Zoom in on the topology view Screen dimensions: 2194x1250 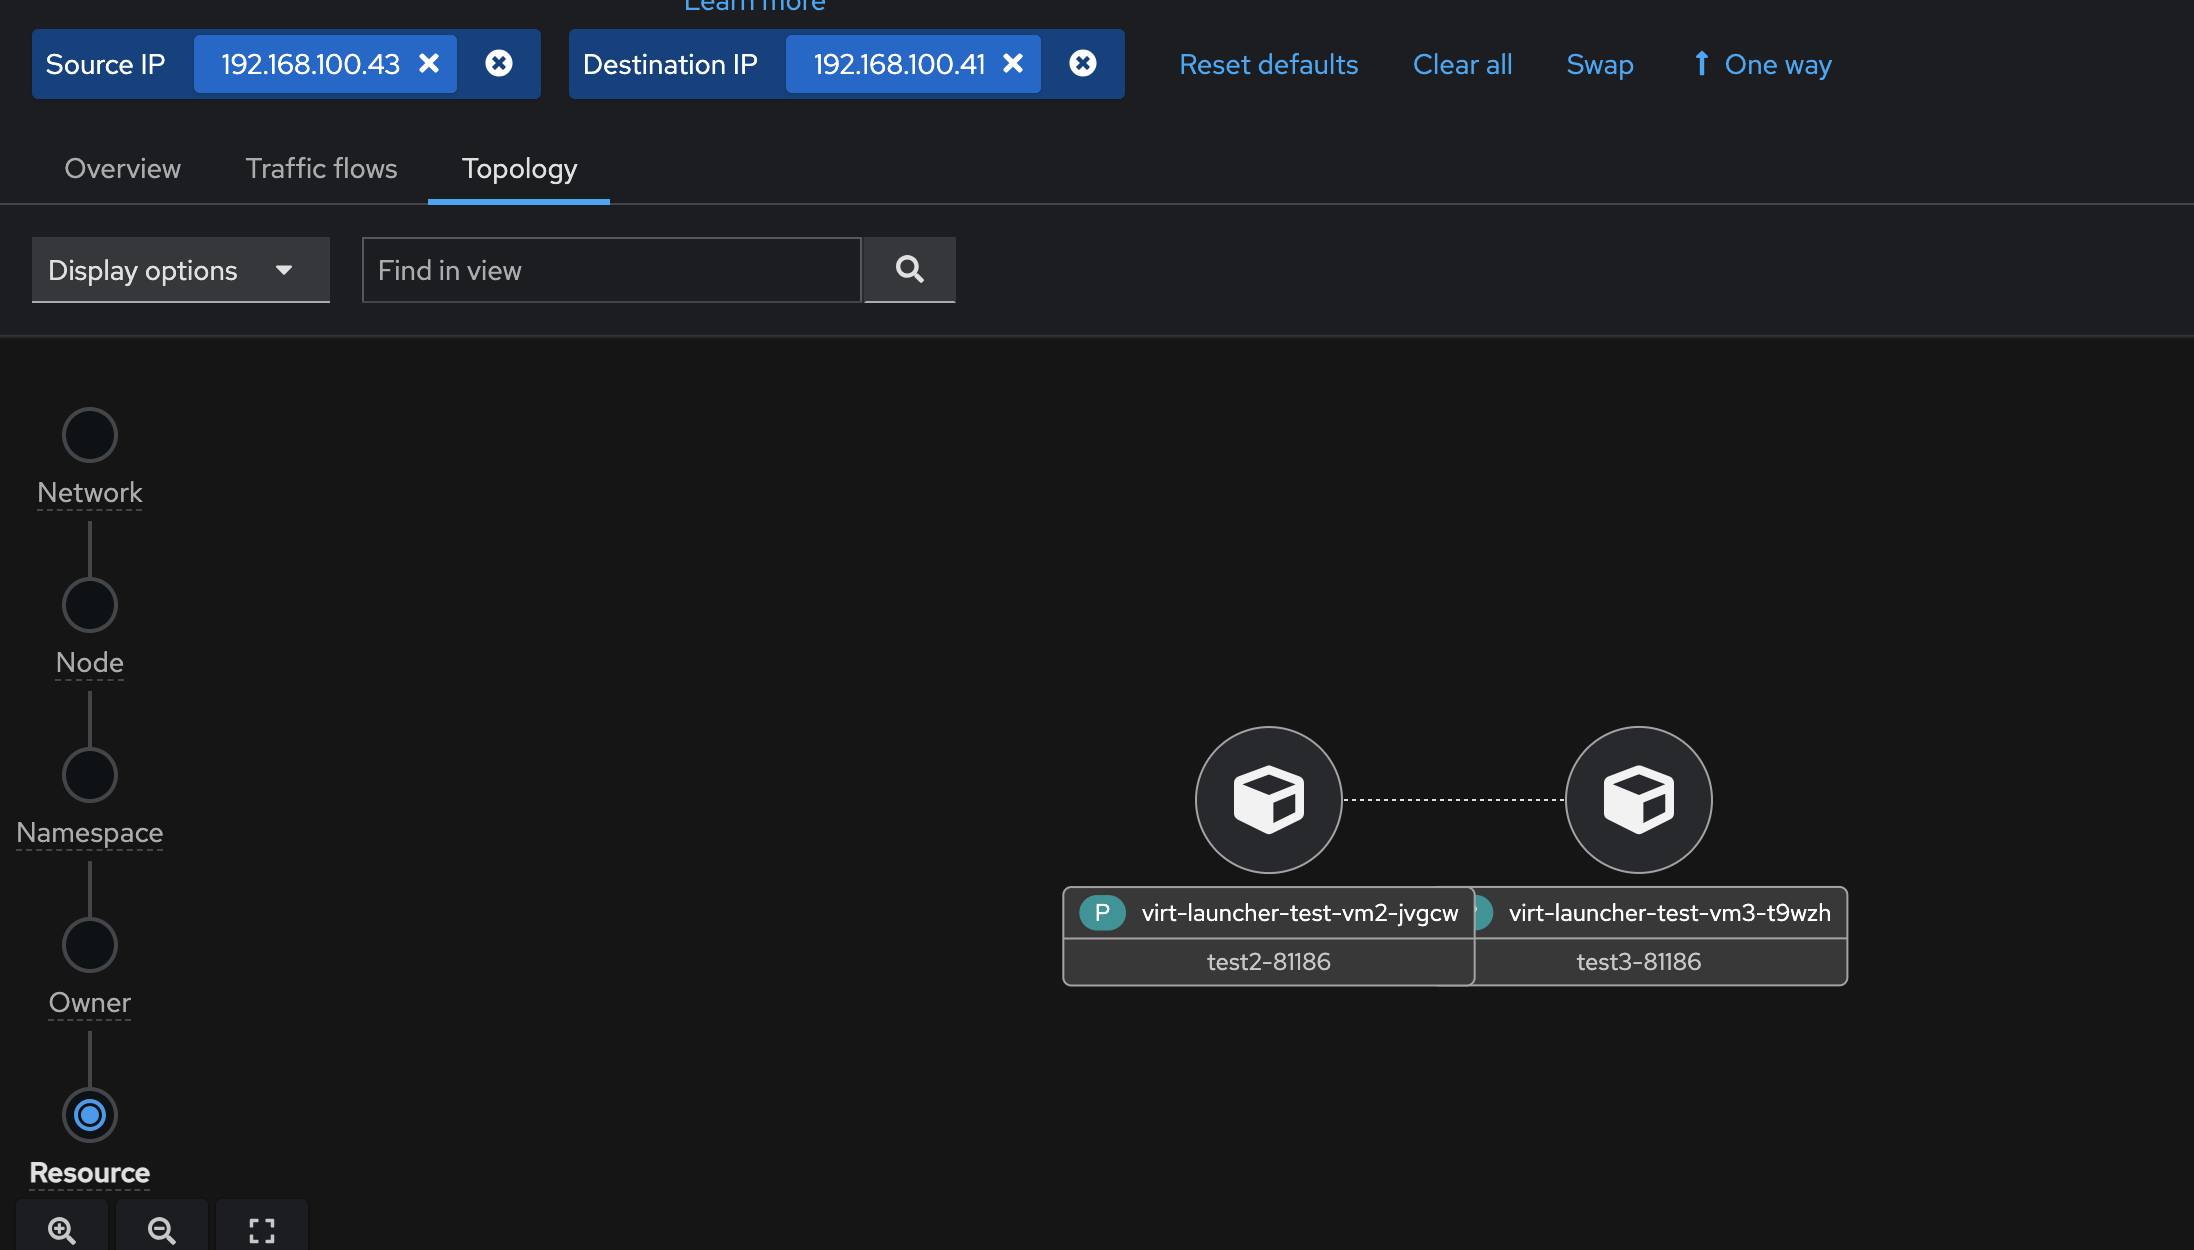[x=62, y=1229]
